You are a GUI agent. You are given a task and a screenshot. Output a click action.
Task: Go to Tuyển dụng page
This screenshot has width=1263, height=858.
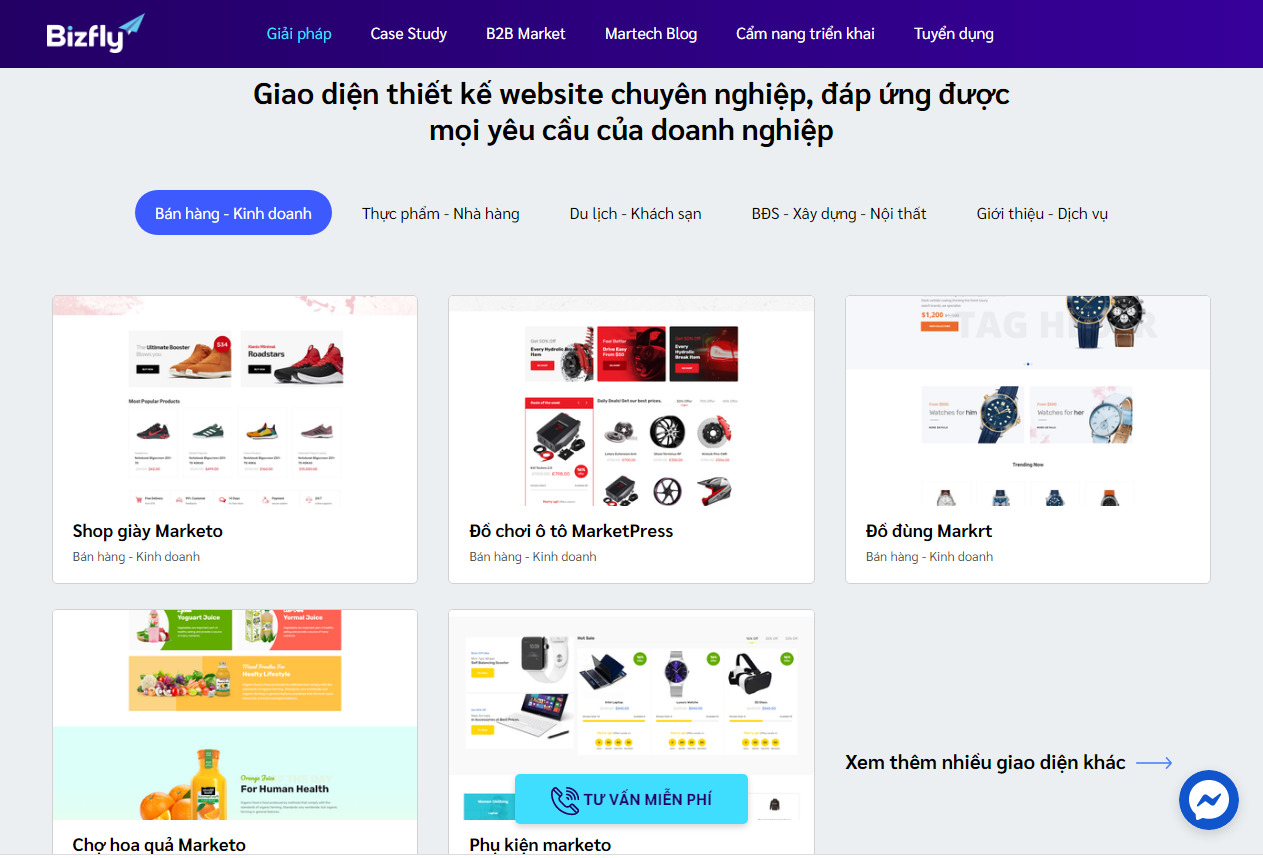point(954,34)
